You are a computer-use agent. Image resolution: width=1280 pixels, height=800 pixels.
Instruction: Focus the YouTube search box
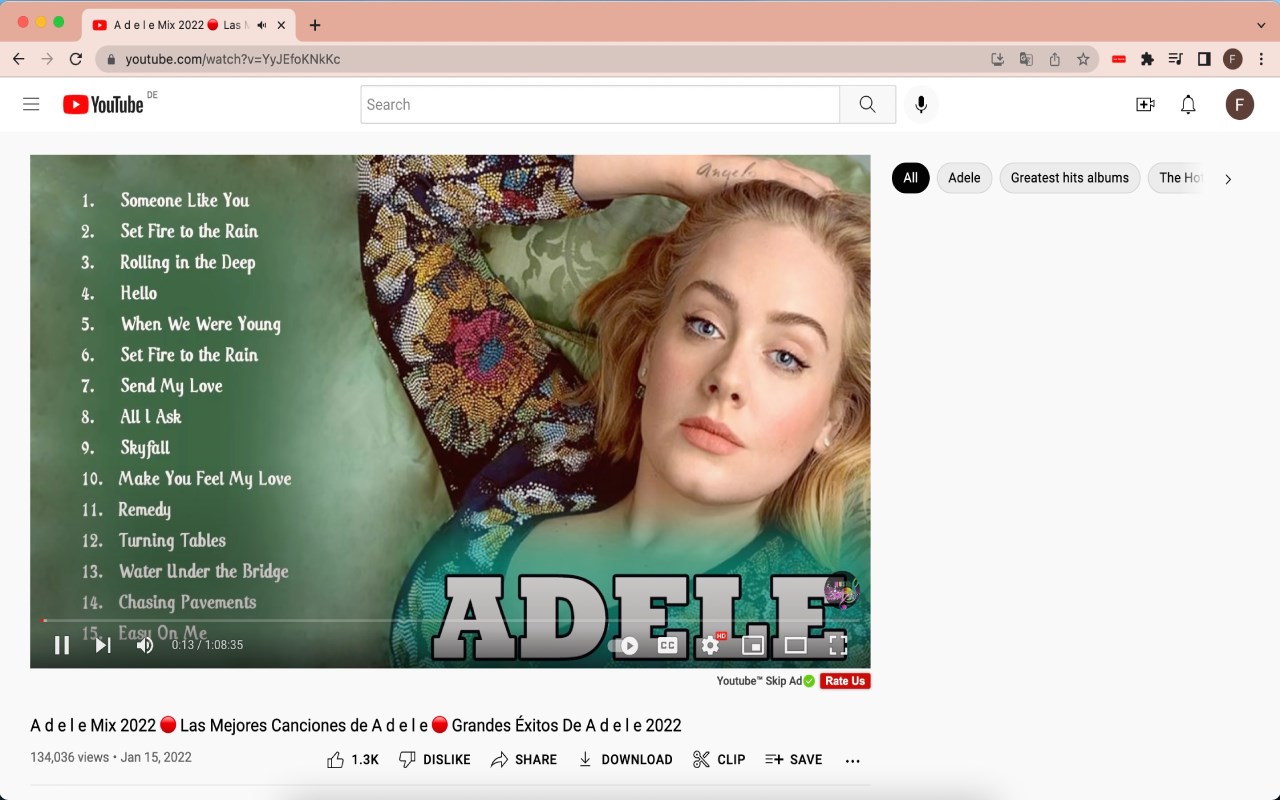click(600, 104)
